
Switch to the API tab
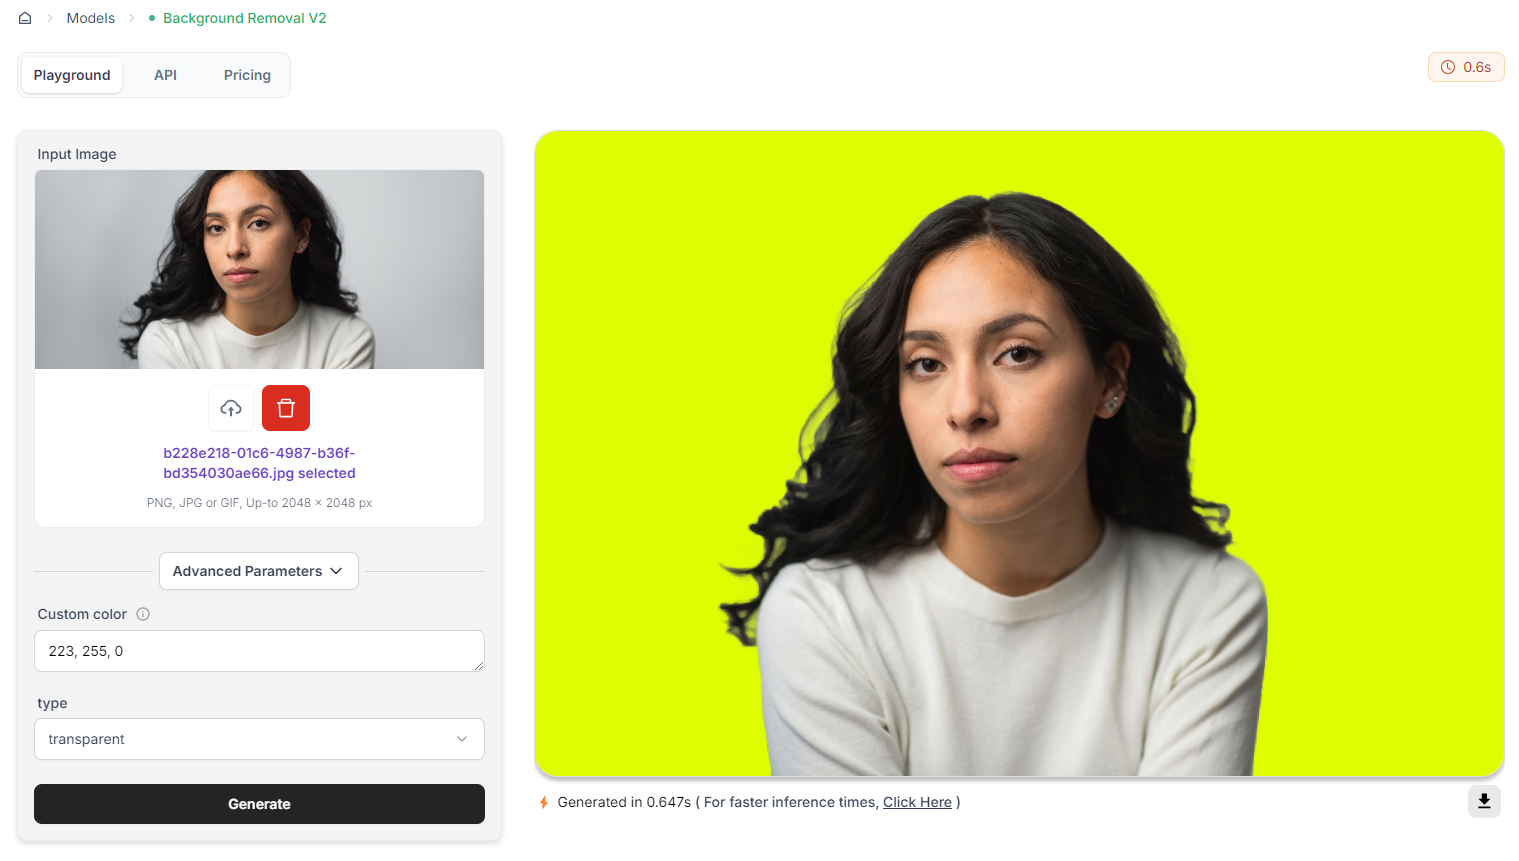click(166, 75)
